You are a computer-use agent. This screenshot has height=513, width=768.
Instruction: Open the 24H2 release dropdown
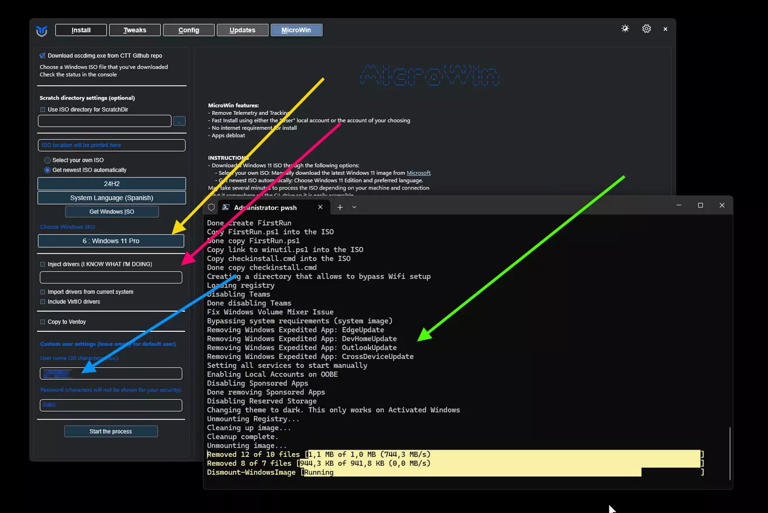(111, 184)
